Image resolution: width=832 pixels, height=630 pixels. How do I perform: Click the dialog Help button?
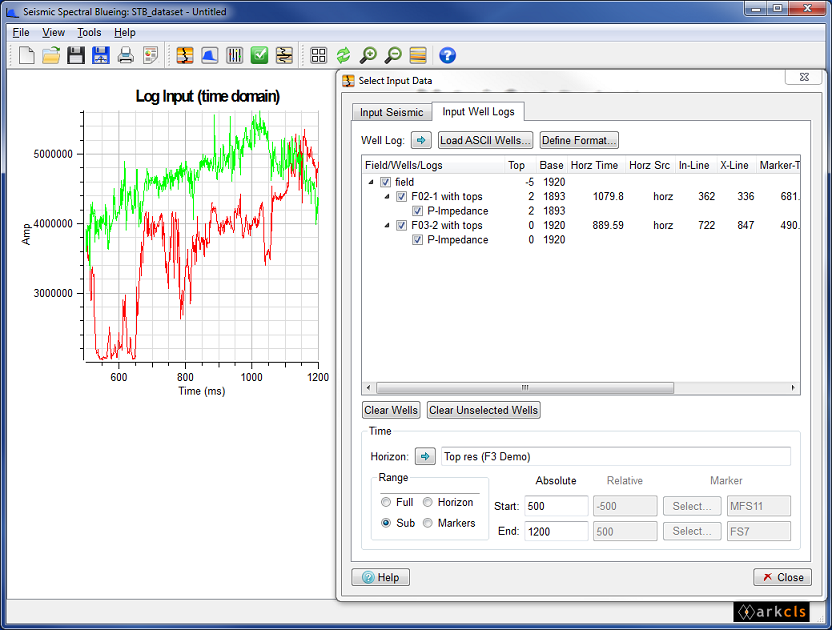380,577
